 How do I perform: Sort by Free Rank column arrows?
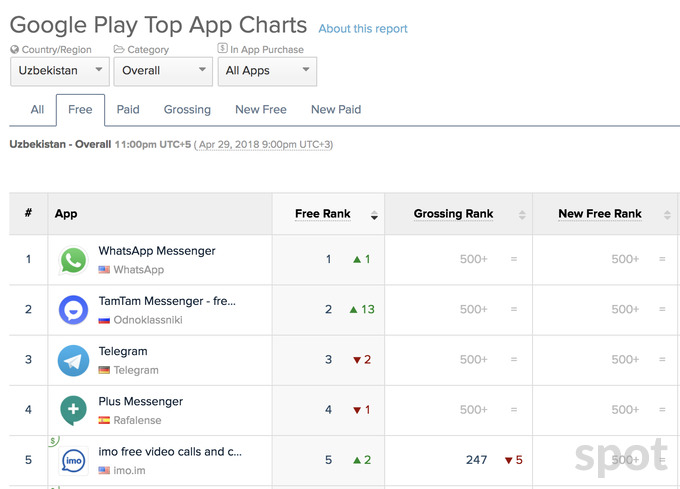pos(374,215)
